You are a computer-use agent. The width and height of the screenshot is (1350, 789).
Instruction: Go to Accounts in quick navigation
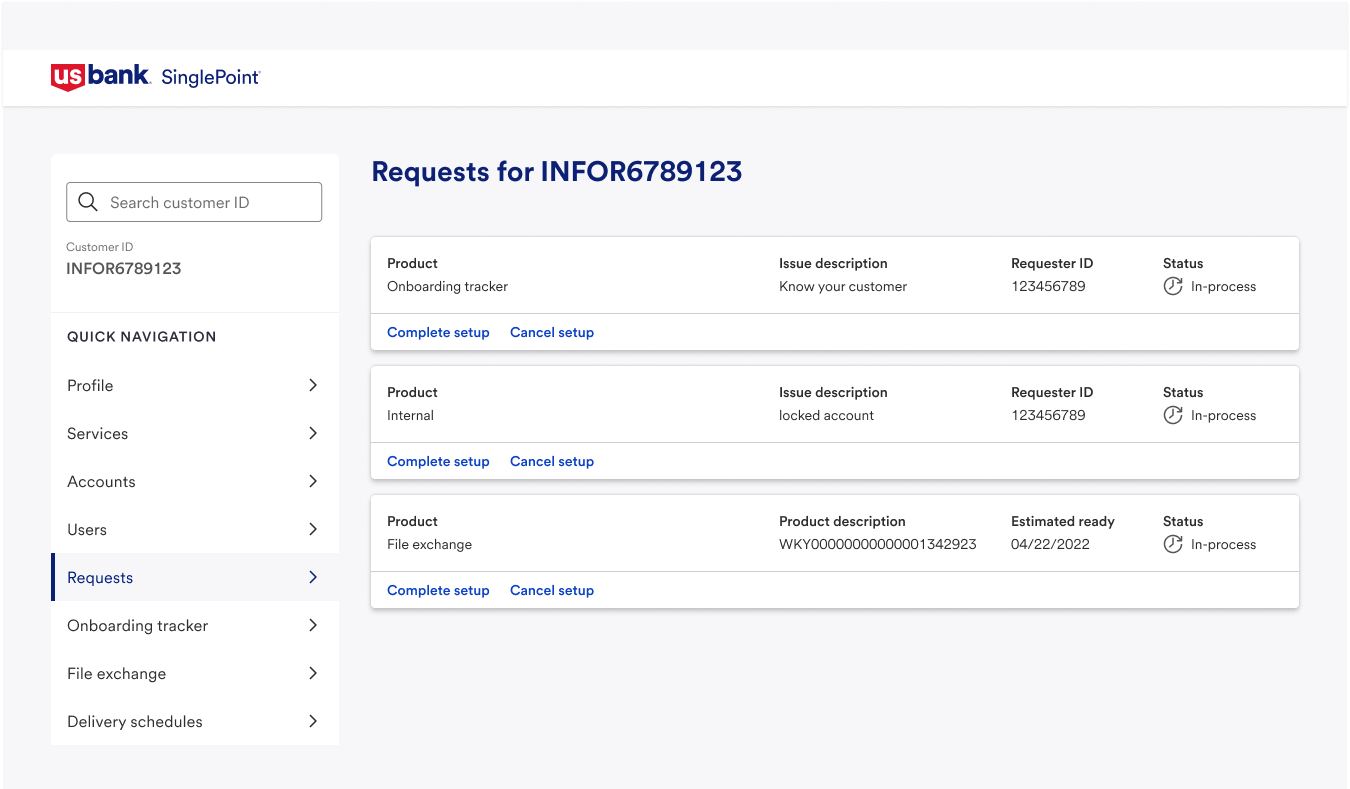195,481
